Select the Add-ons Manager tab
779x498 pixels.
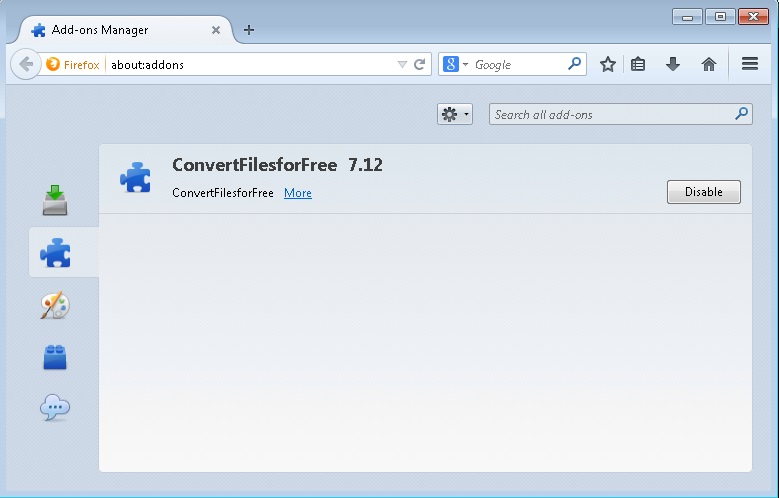tap(126, 30)
